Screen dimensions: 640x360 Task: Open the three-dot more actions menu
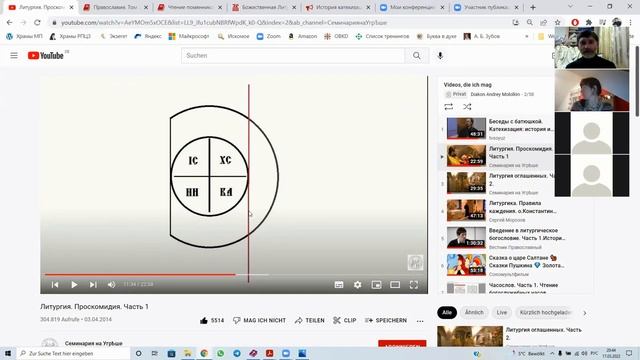click(x=420, y=321)
